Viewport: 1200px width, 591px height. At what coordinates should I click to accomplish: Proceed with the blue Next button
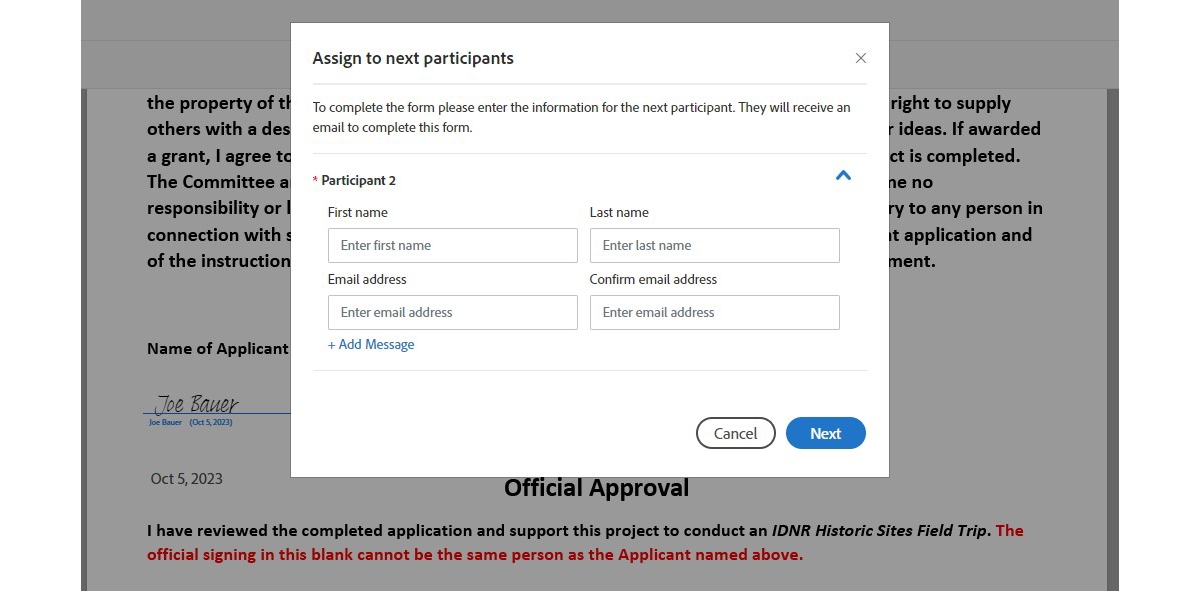[826, 433]
